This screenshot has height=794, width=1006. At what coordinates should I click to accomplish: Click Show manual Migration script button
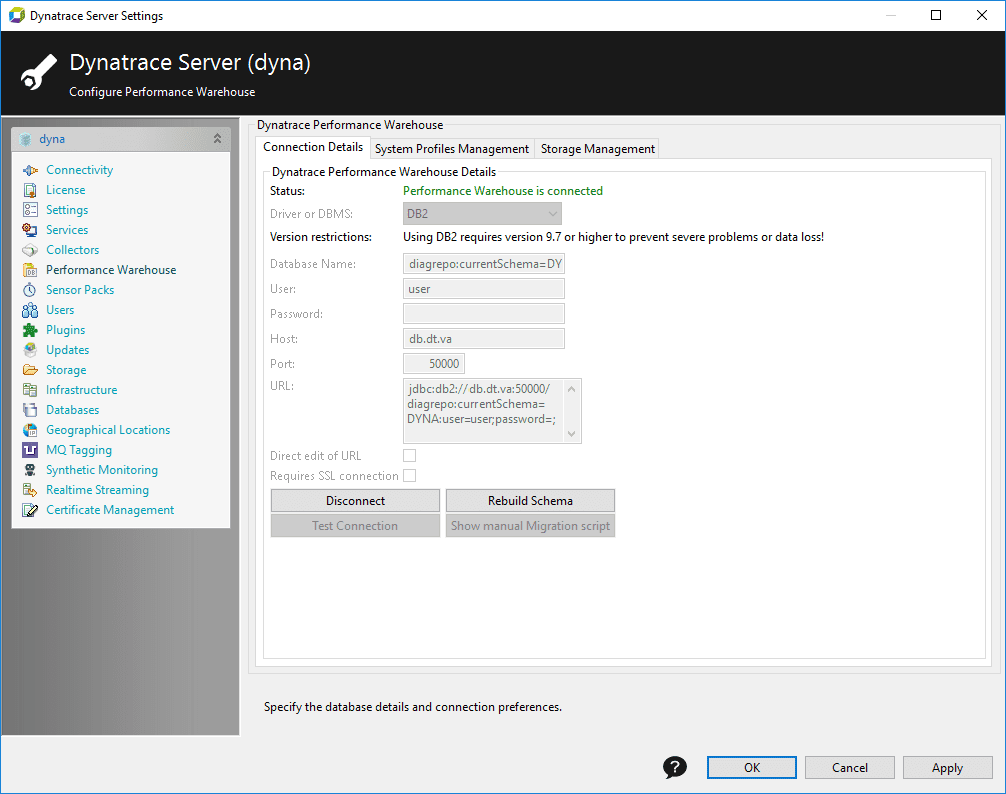click(x=531, y=525)
